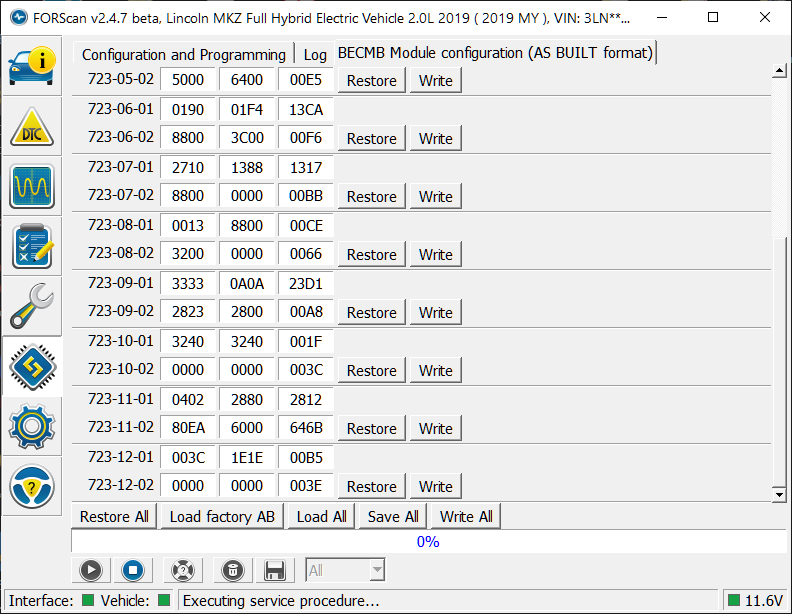The image size is (792, 614).
Task: Open the Service procedures wrench section
Action: tap(31, 306)
